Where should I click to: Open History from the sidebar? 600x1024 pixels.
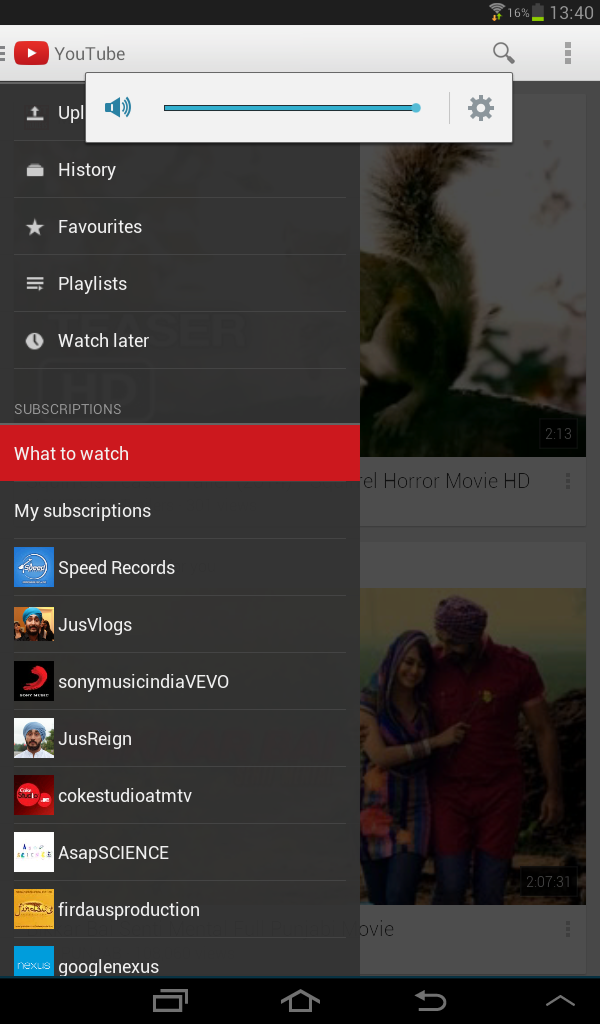[86, 170]
